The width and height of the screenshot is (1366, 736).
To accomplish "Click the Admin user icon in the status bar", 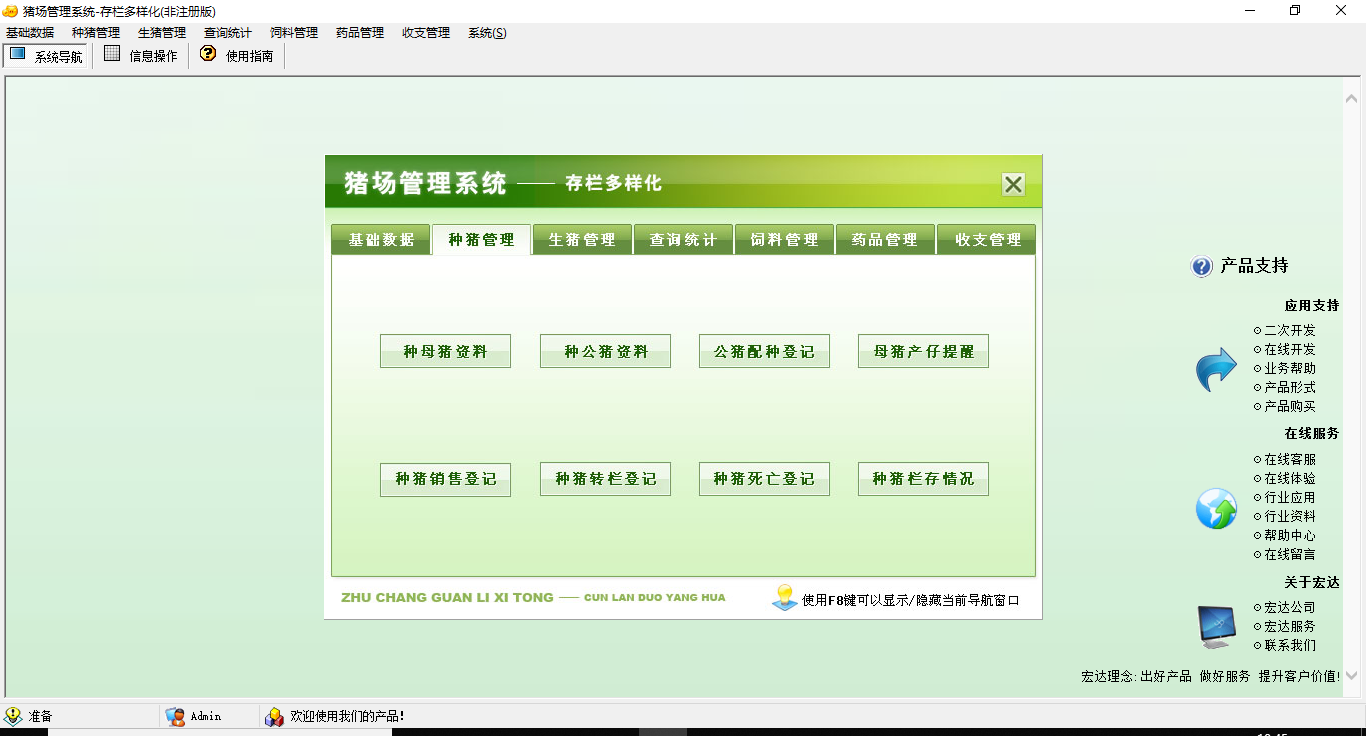I will pyautogui.click(x=175, y=716).
